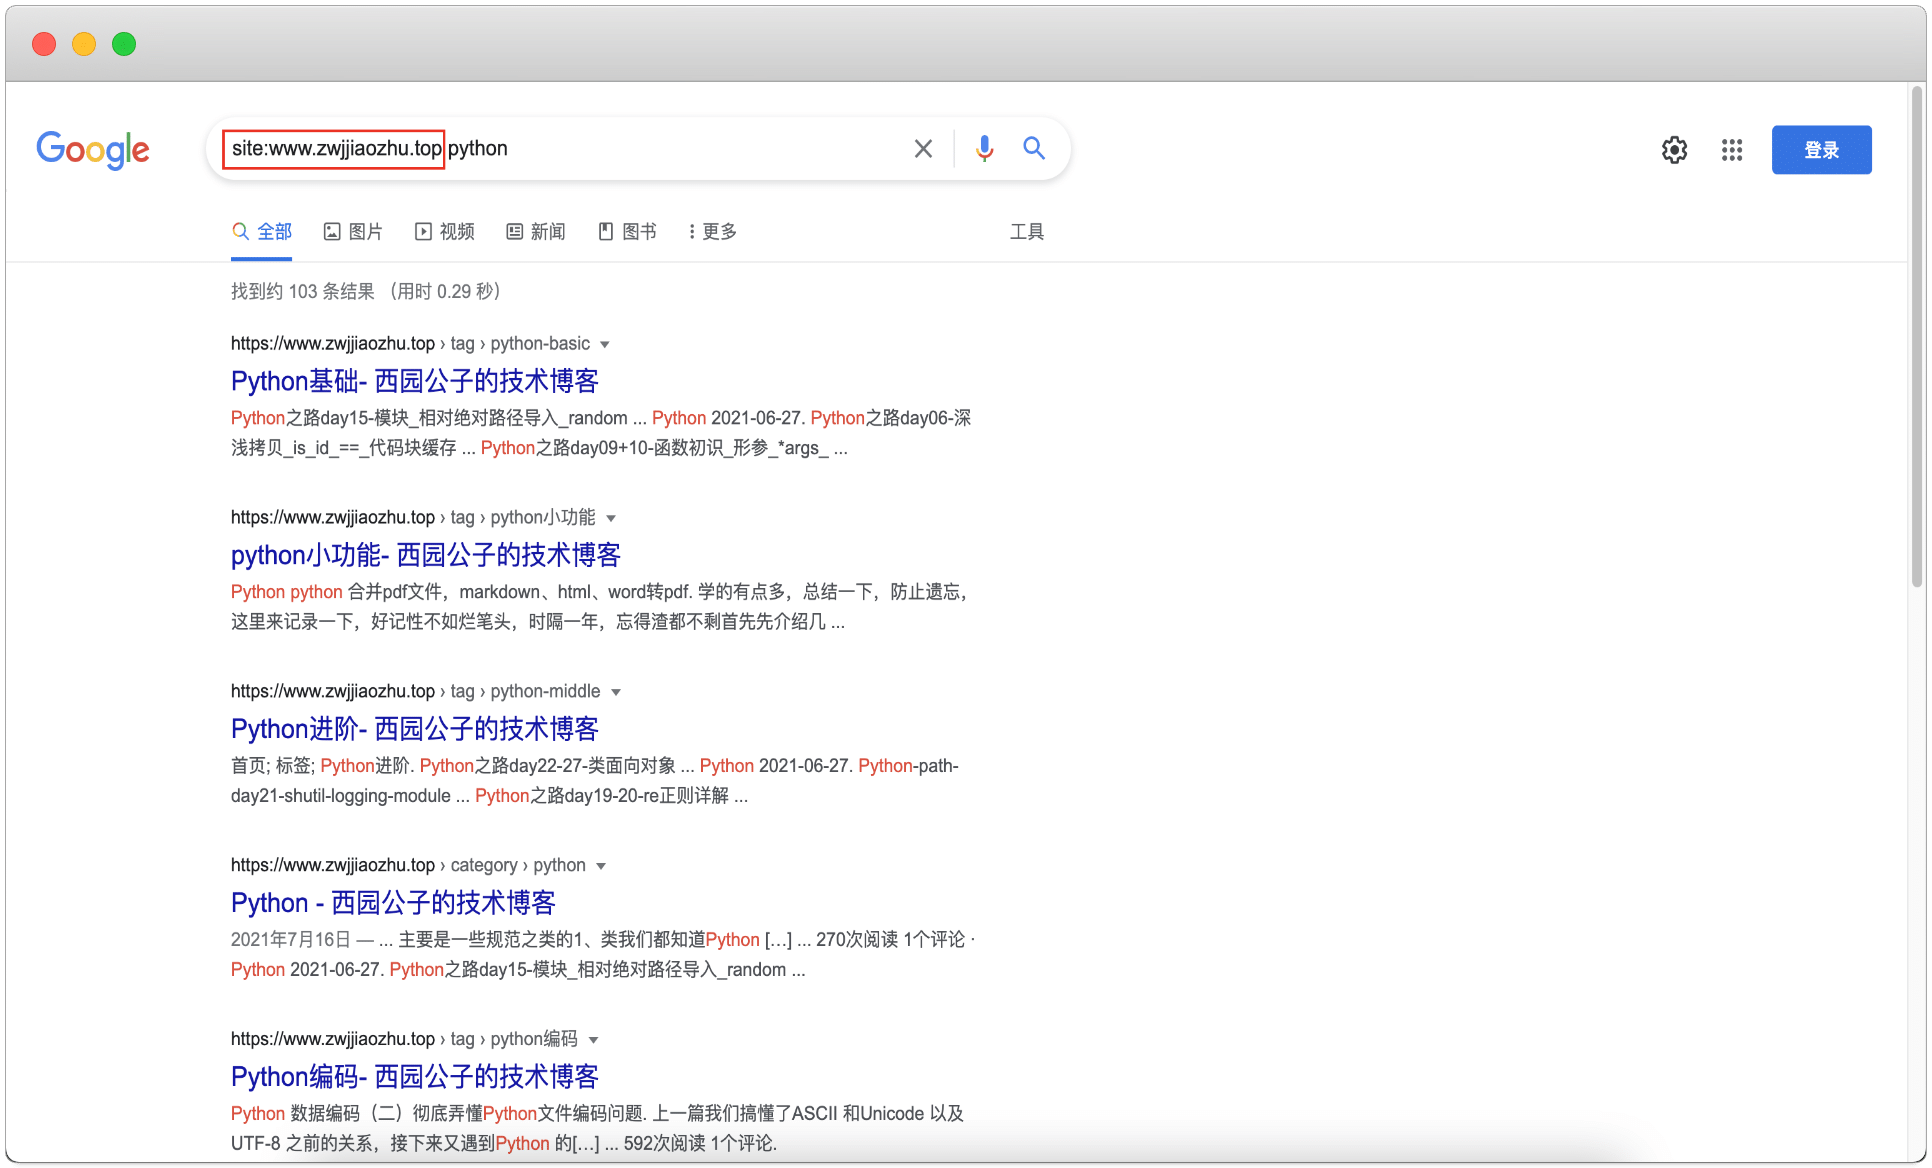Open Google apps grid icon
This screenshot has height=1168, width=1932.
pyautogui.click(x=1732, y=150)
